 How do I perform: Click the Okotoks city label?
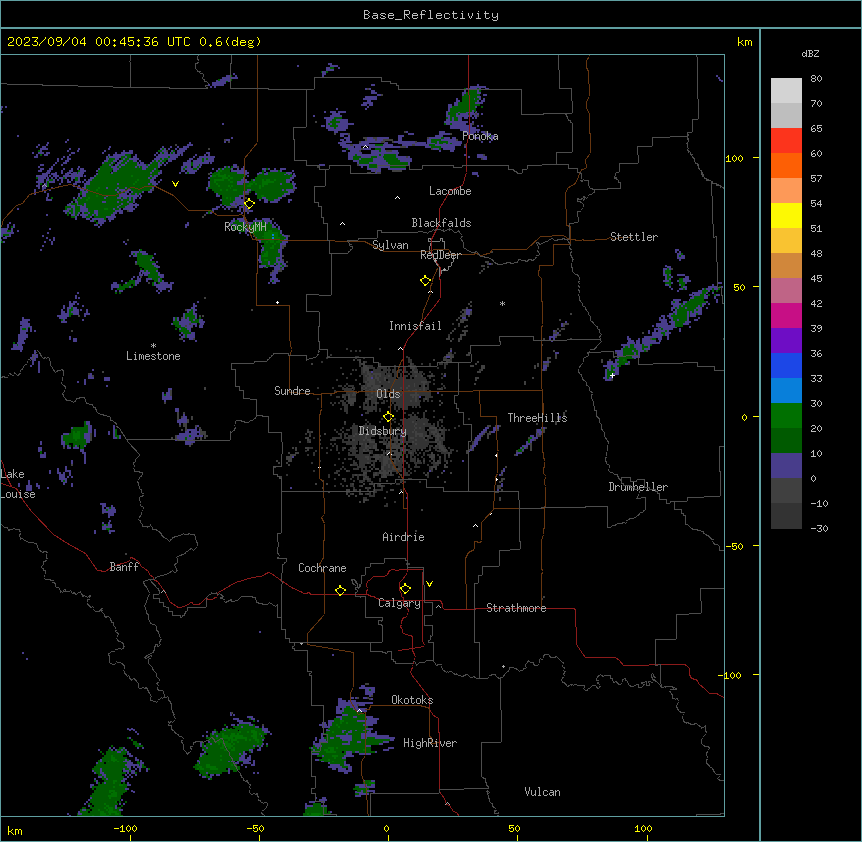tap(412, 700)
